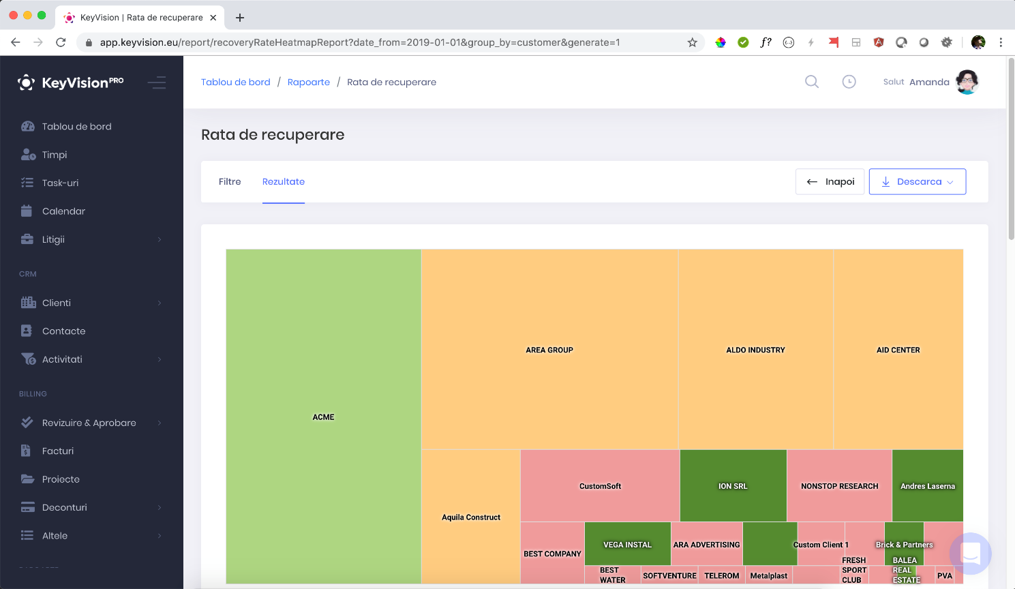
Task: Switch to the Filtre tab
Action: [230, 182]
